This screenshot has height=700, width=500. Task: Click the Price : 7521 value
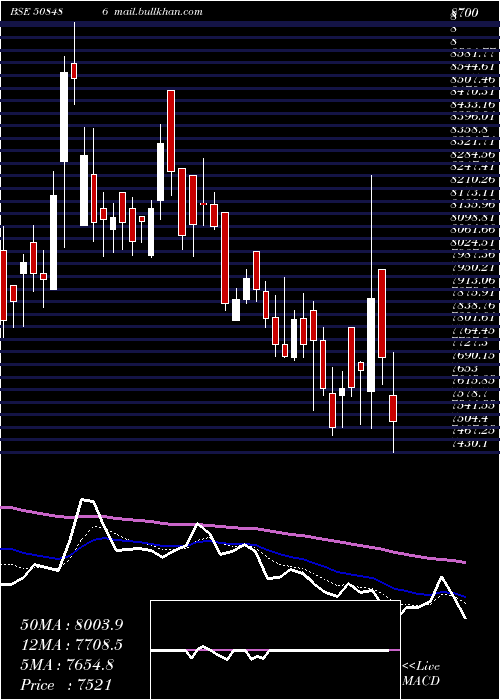[x=66, y=685]
